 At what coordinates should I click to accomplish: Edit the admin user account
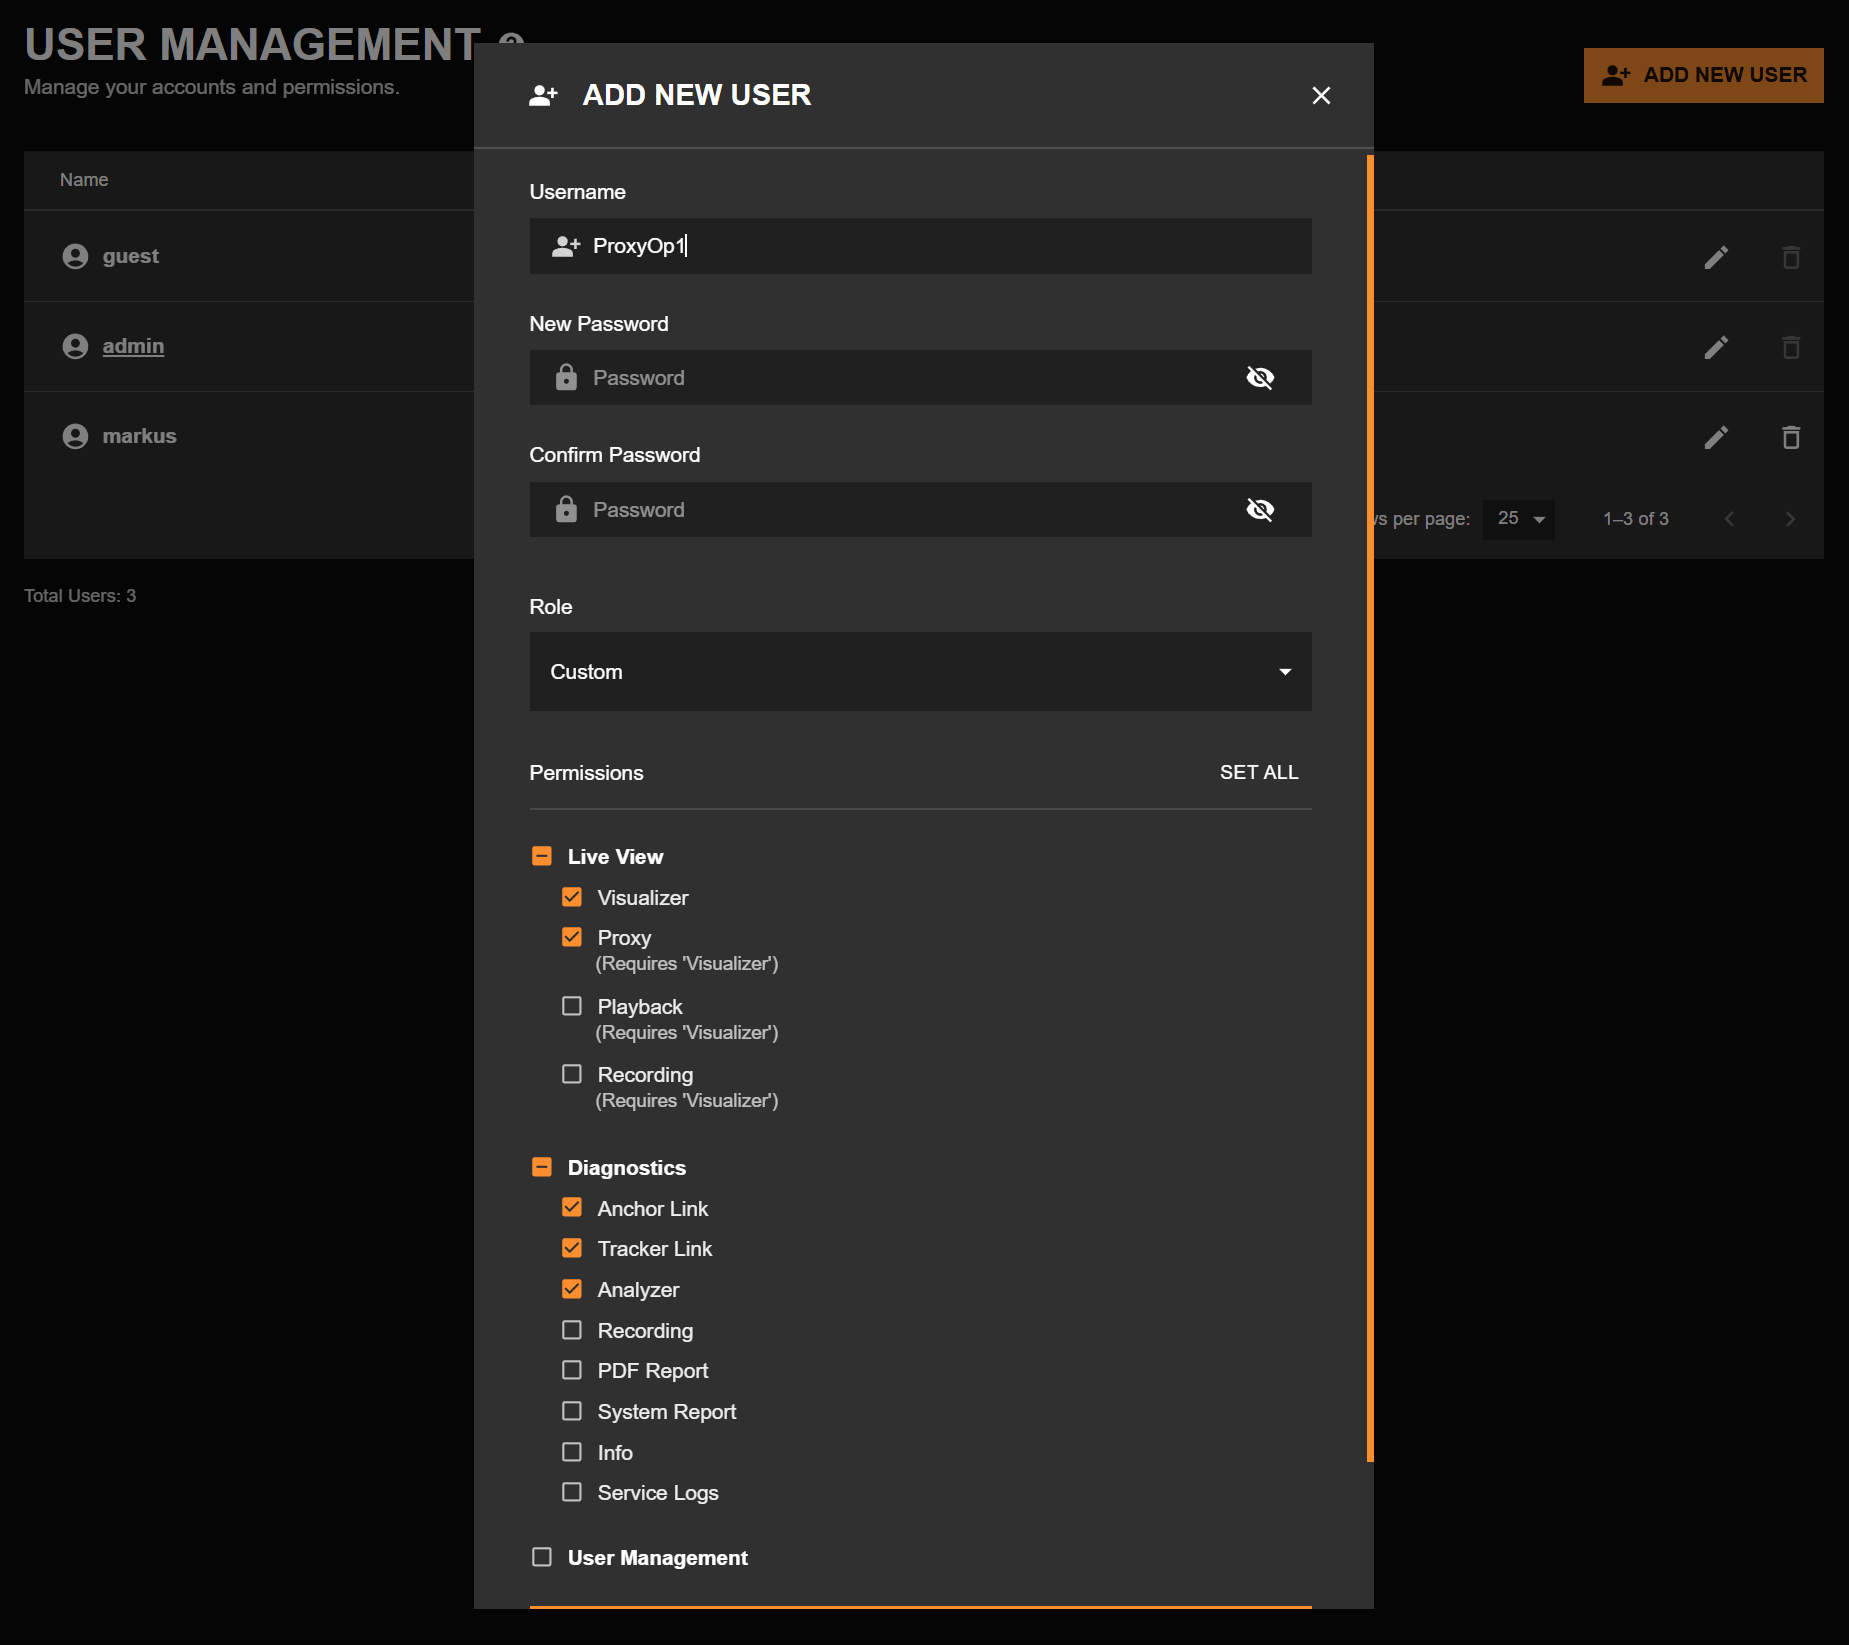[x=1717, y=347]
